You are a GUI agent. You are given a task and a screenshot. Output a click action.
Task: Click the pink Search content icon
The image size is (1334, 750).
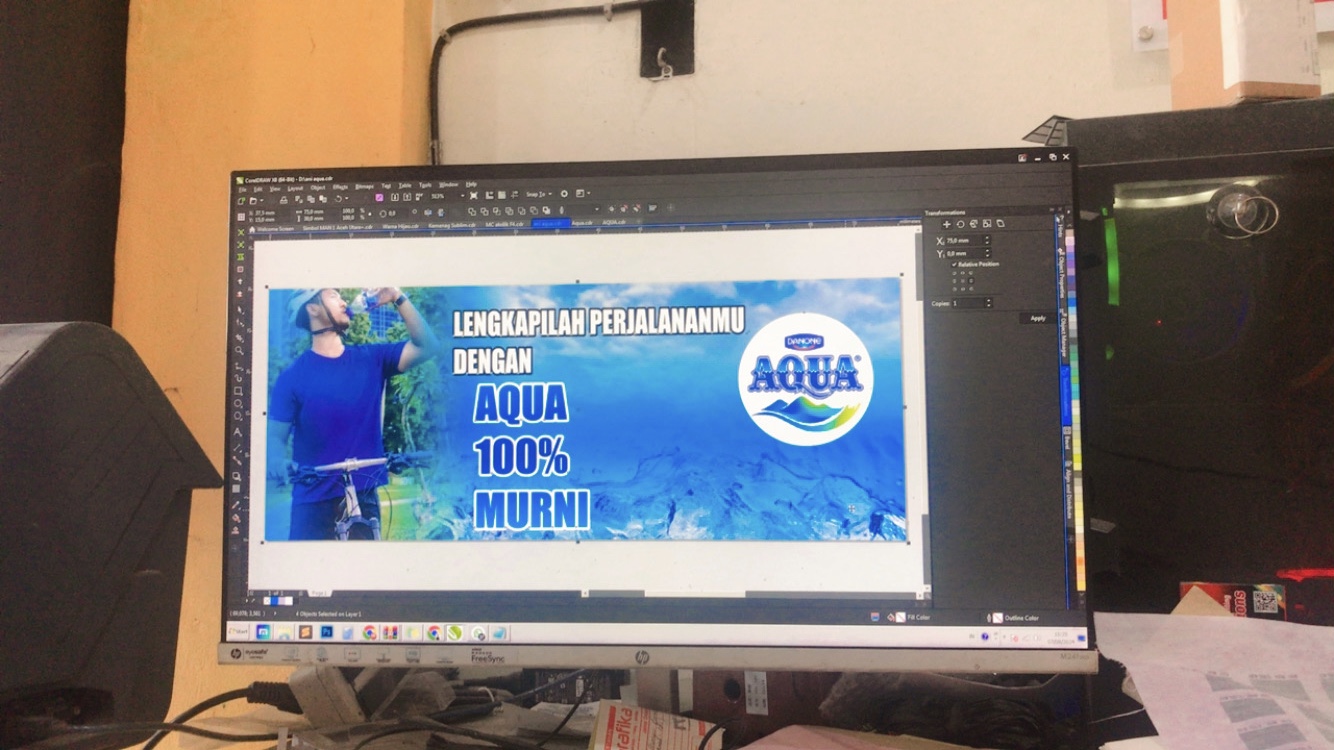click(x=379, y=198)
